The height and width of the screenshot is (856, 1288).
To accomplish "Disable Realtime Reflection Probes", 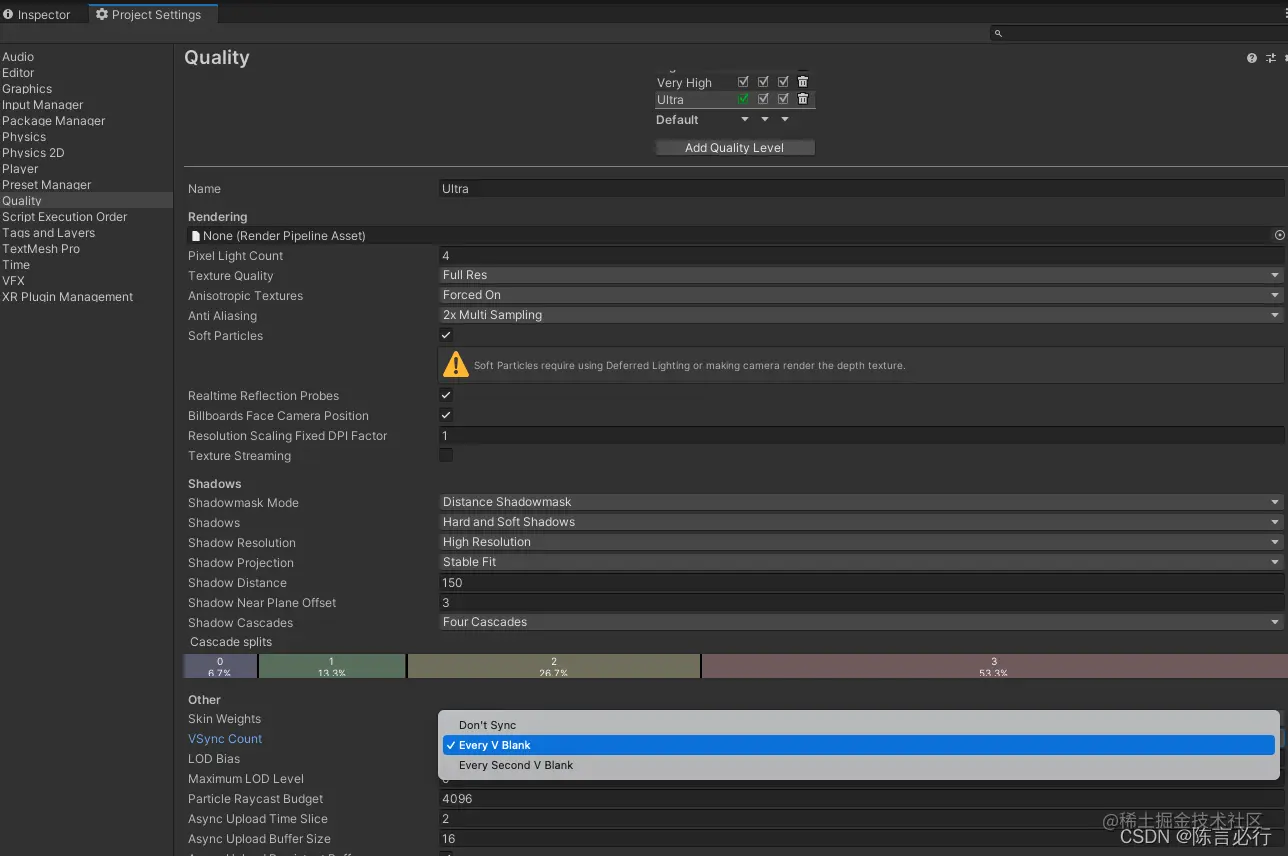I will coord(446,395).
